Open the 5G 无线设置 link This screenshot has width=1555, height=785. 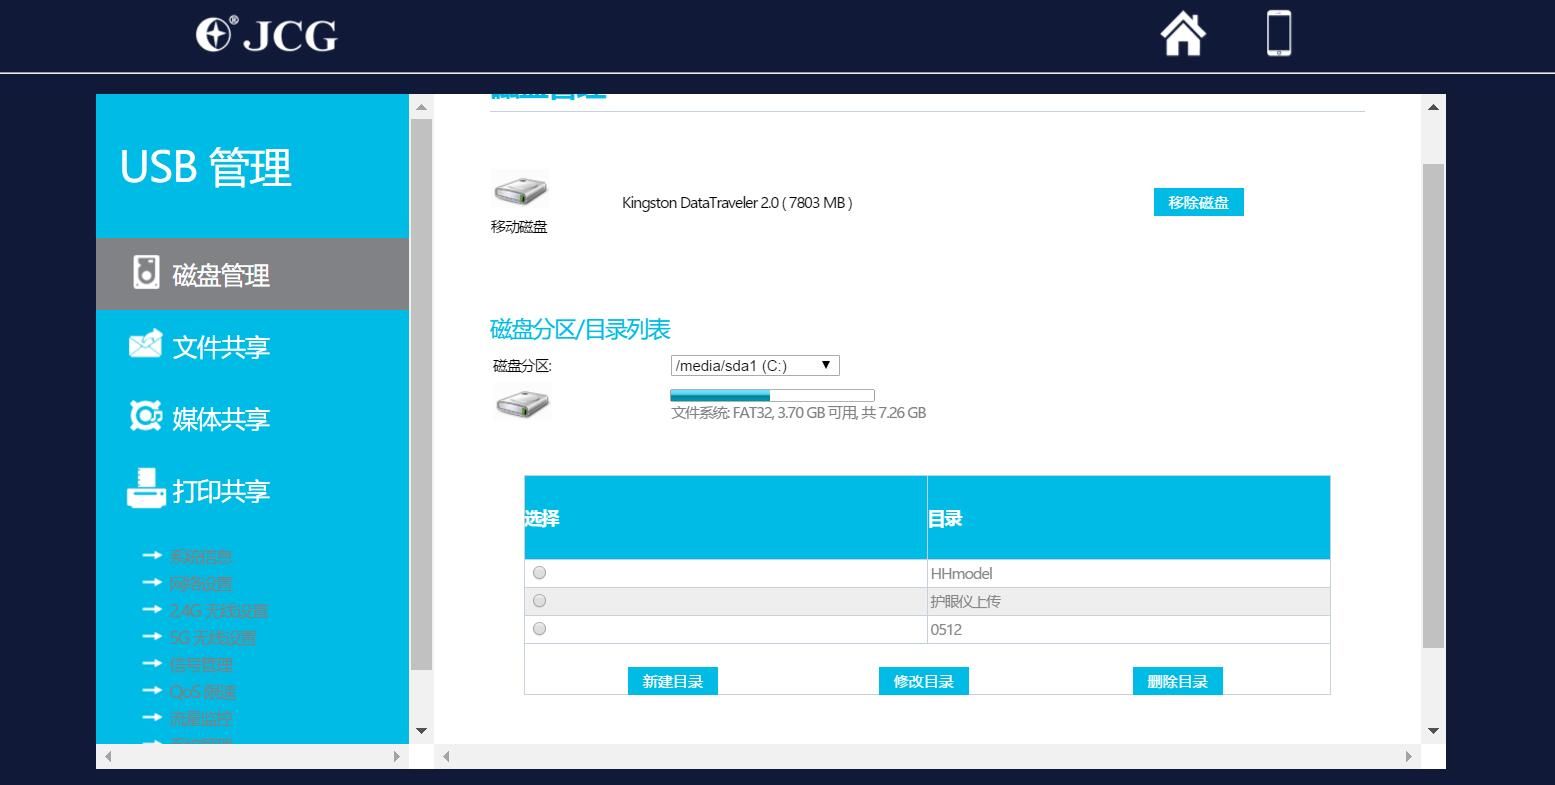coord(212,637)
